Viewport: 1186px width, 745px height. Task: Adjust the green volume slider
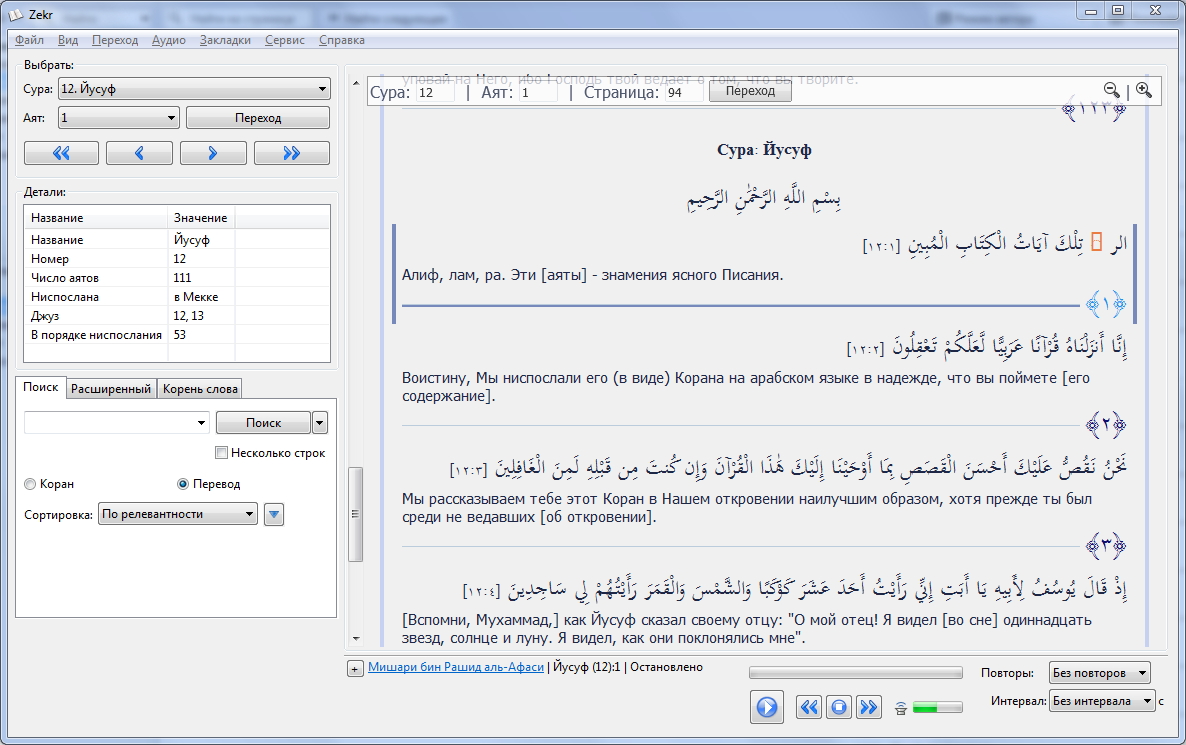point(938,708)
